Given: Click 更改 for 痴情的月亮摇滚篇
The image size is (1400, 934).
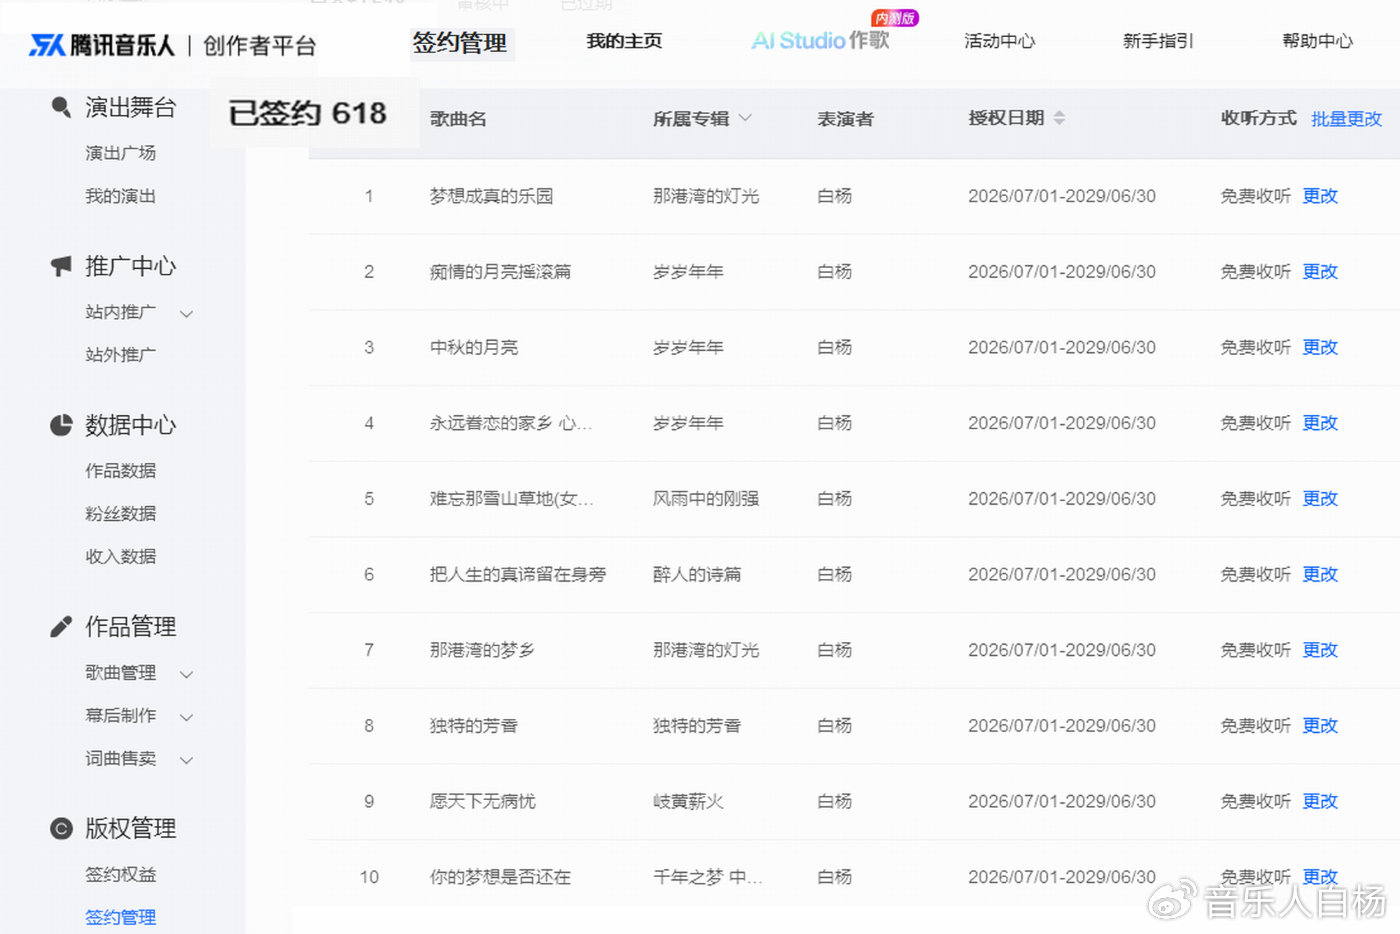Looking at the screenshot, I should pyautogui.click(x=1320, y=272).
